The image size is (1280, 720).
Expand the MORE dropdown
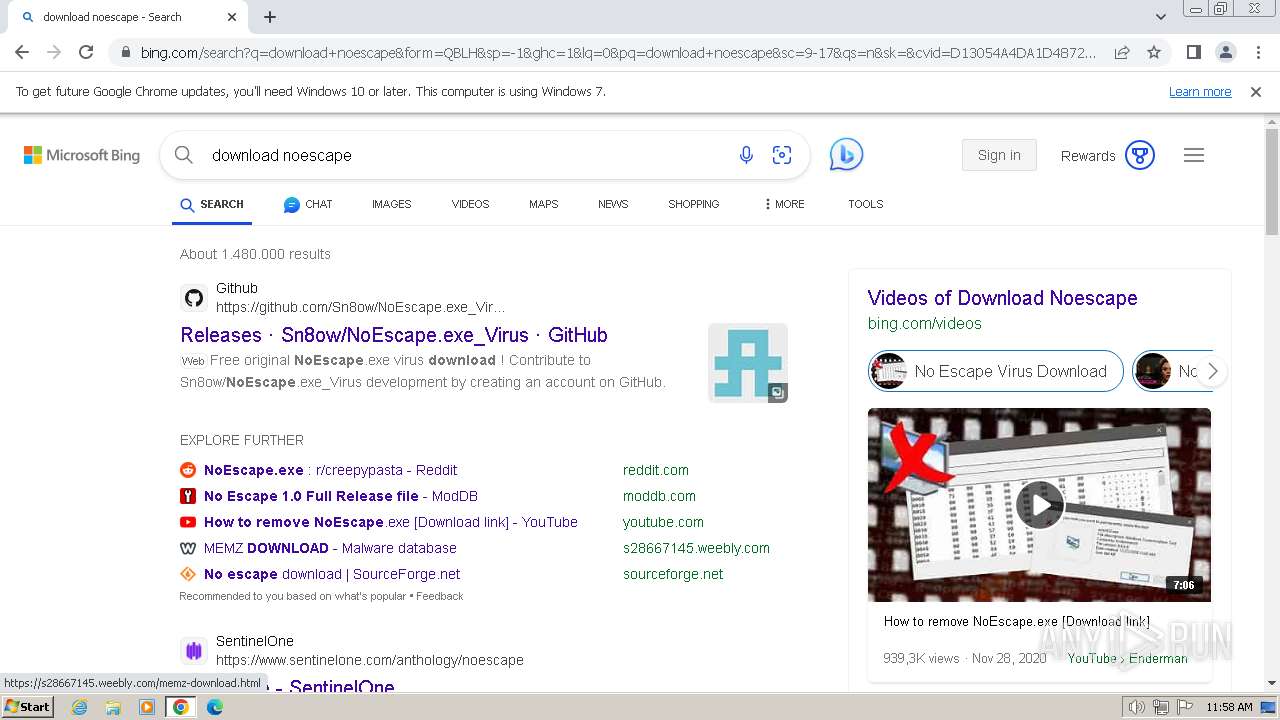point(784,204)
